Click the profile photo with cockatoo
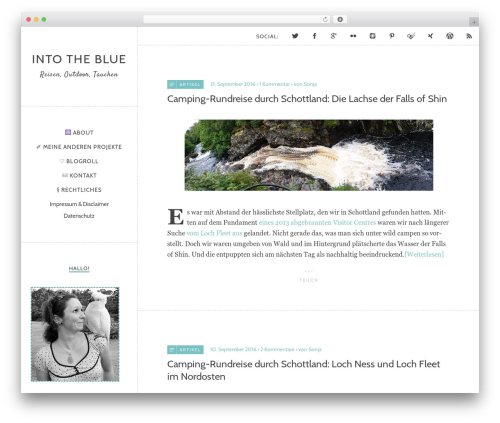 75,334
